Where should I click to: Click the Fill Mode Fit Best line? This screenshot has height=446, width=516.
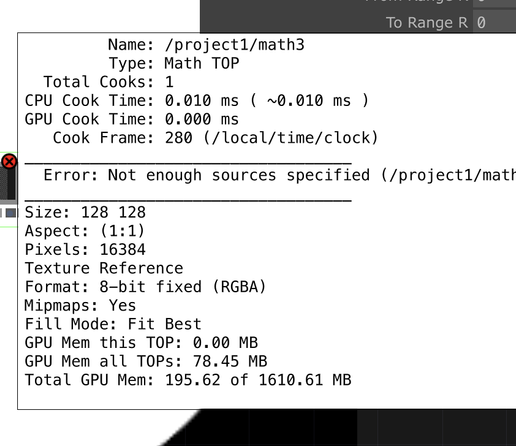113,324
